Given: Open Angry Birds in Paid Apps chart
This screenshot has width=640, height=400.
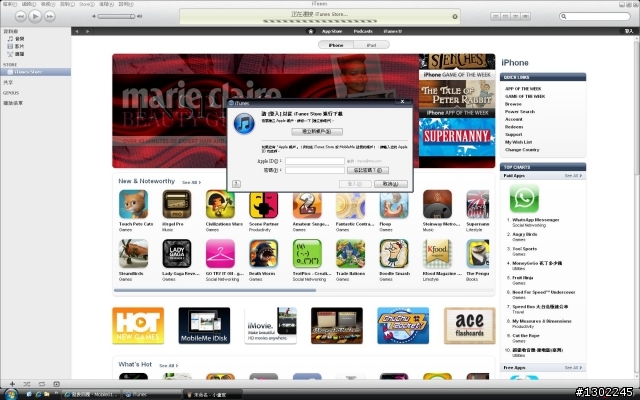Looking at the screenshot, I should click(524, 234).
